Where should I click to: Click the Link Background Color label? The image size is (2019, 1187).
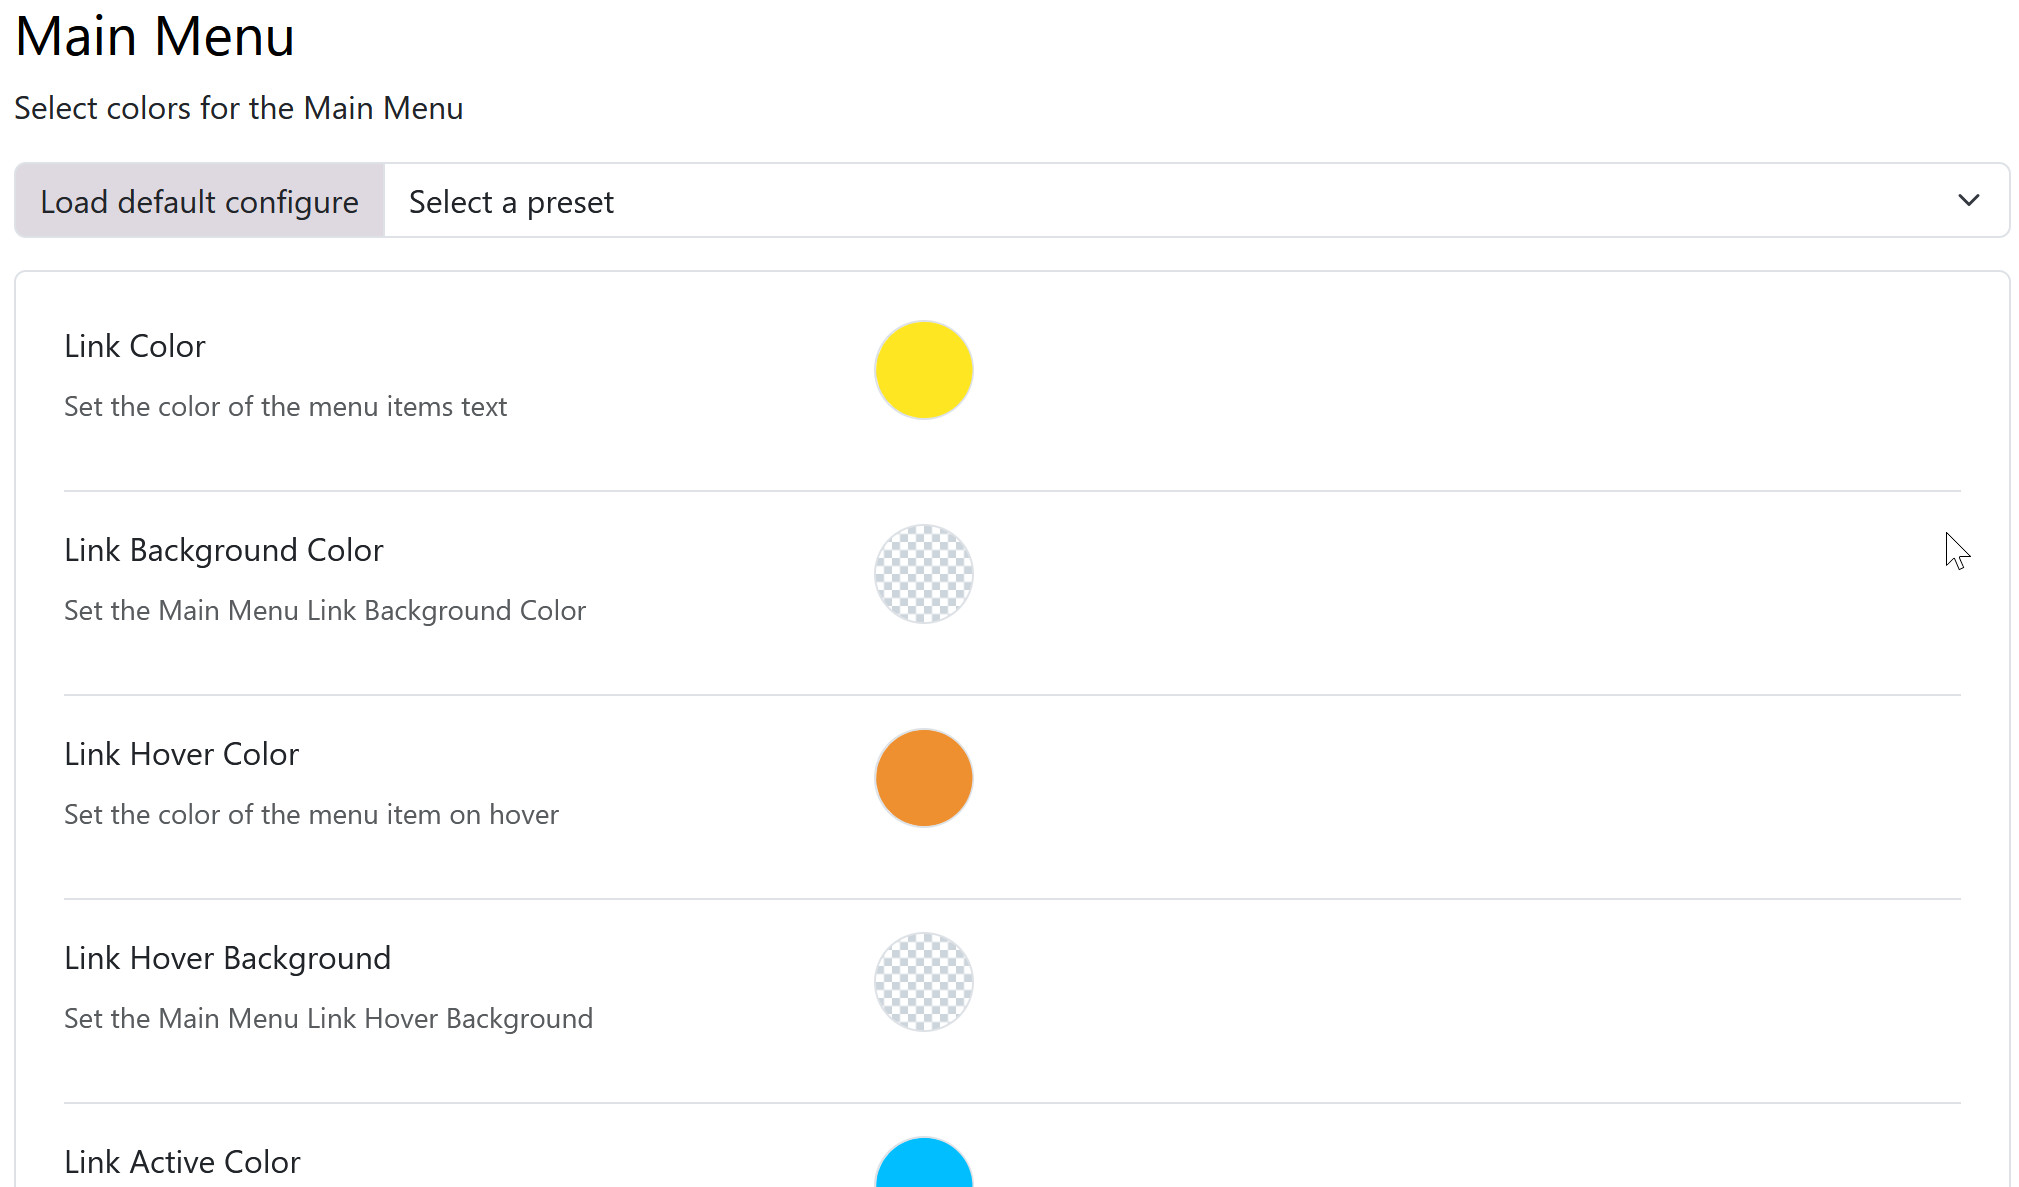(x=224, y=550)
